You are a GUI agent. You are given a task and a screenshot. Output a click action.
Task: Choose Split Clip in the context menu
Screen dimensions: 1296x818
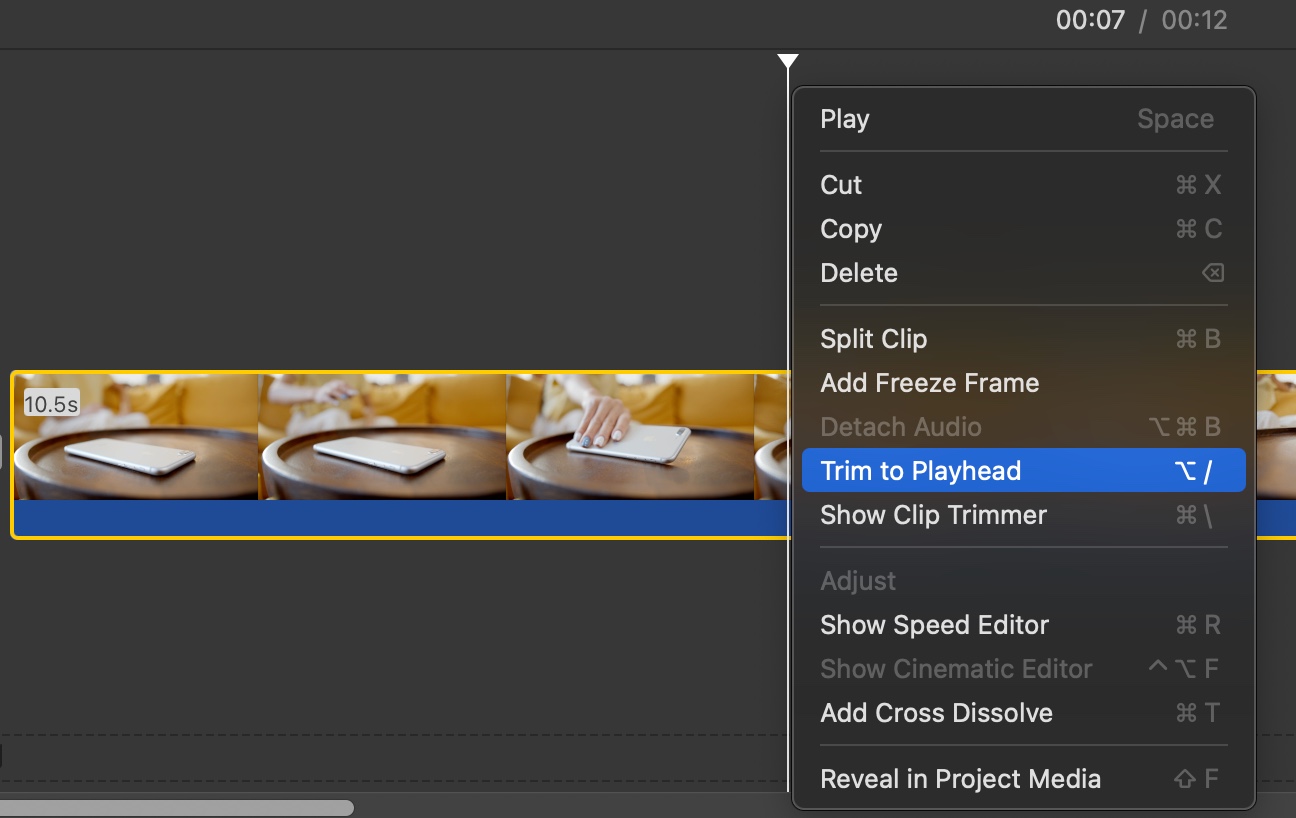(x=873, y=339)
